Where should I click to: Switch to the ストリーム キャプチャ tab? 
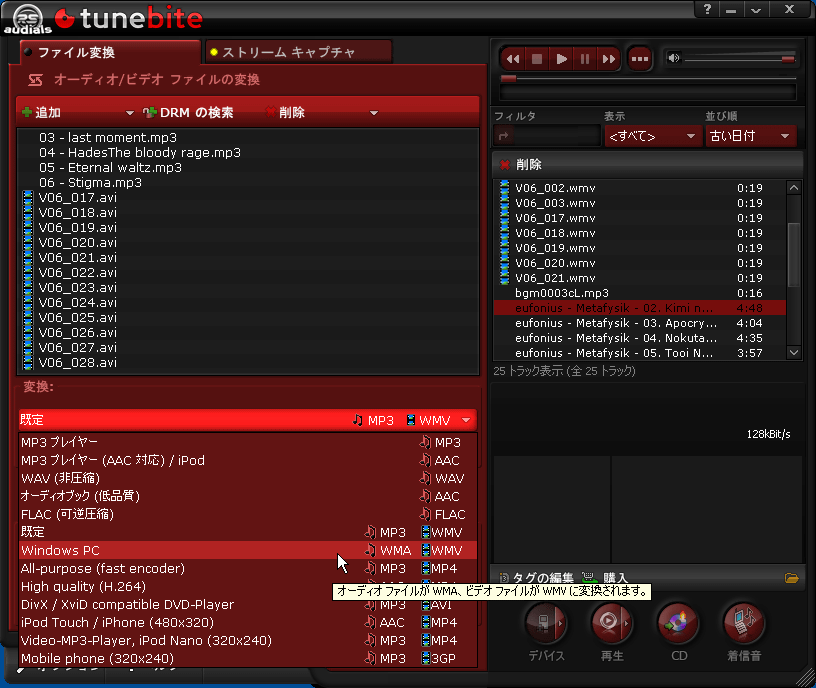coord(298,53)
